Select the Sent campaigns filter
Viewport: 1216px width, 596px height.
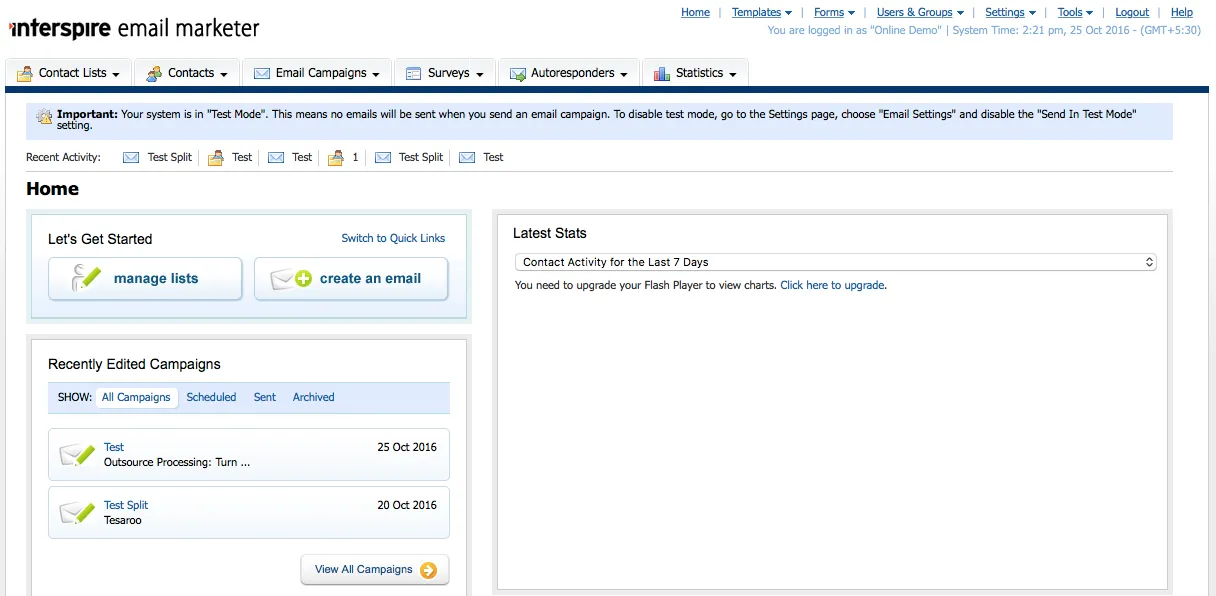click(x=265, y=397)
